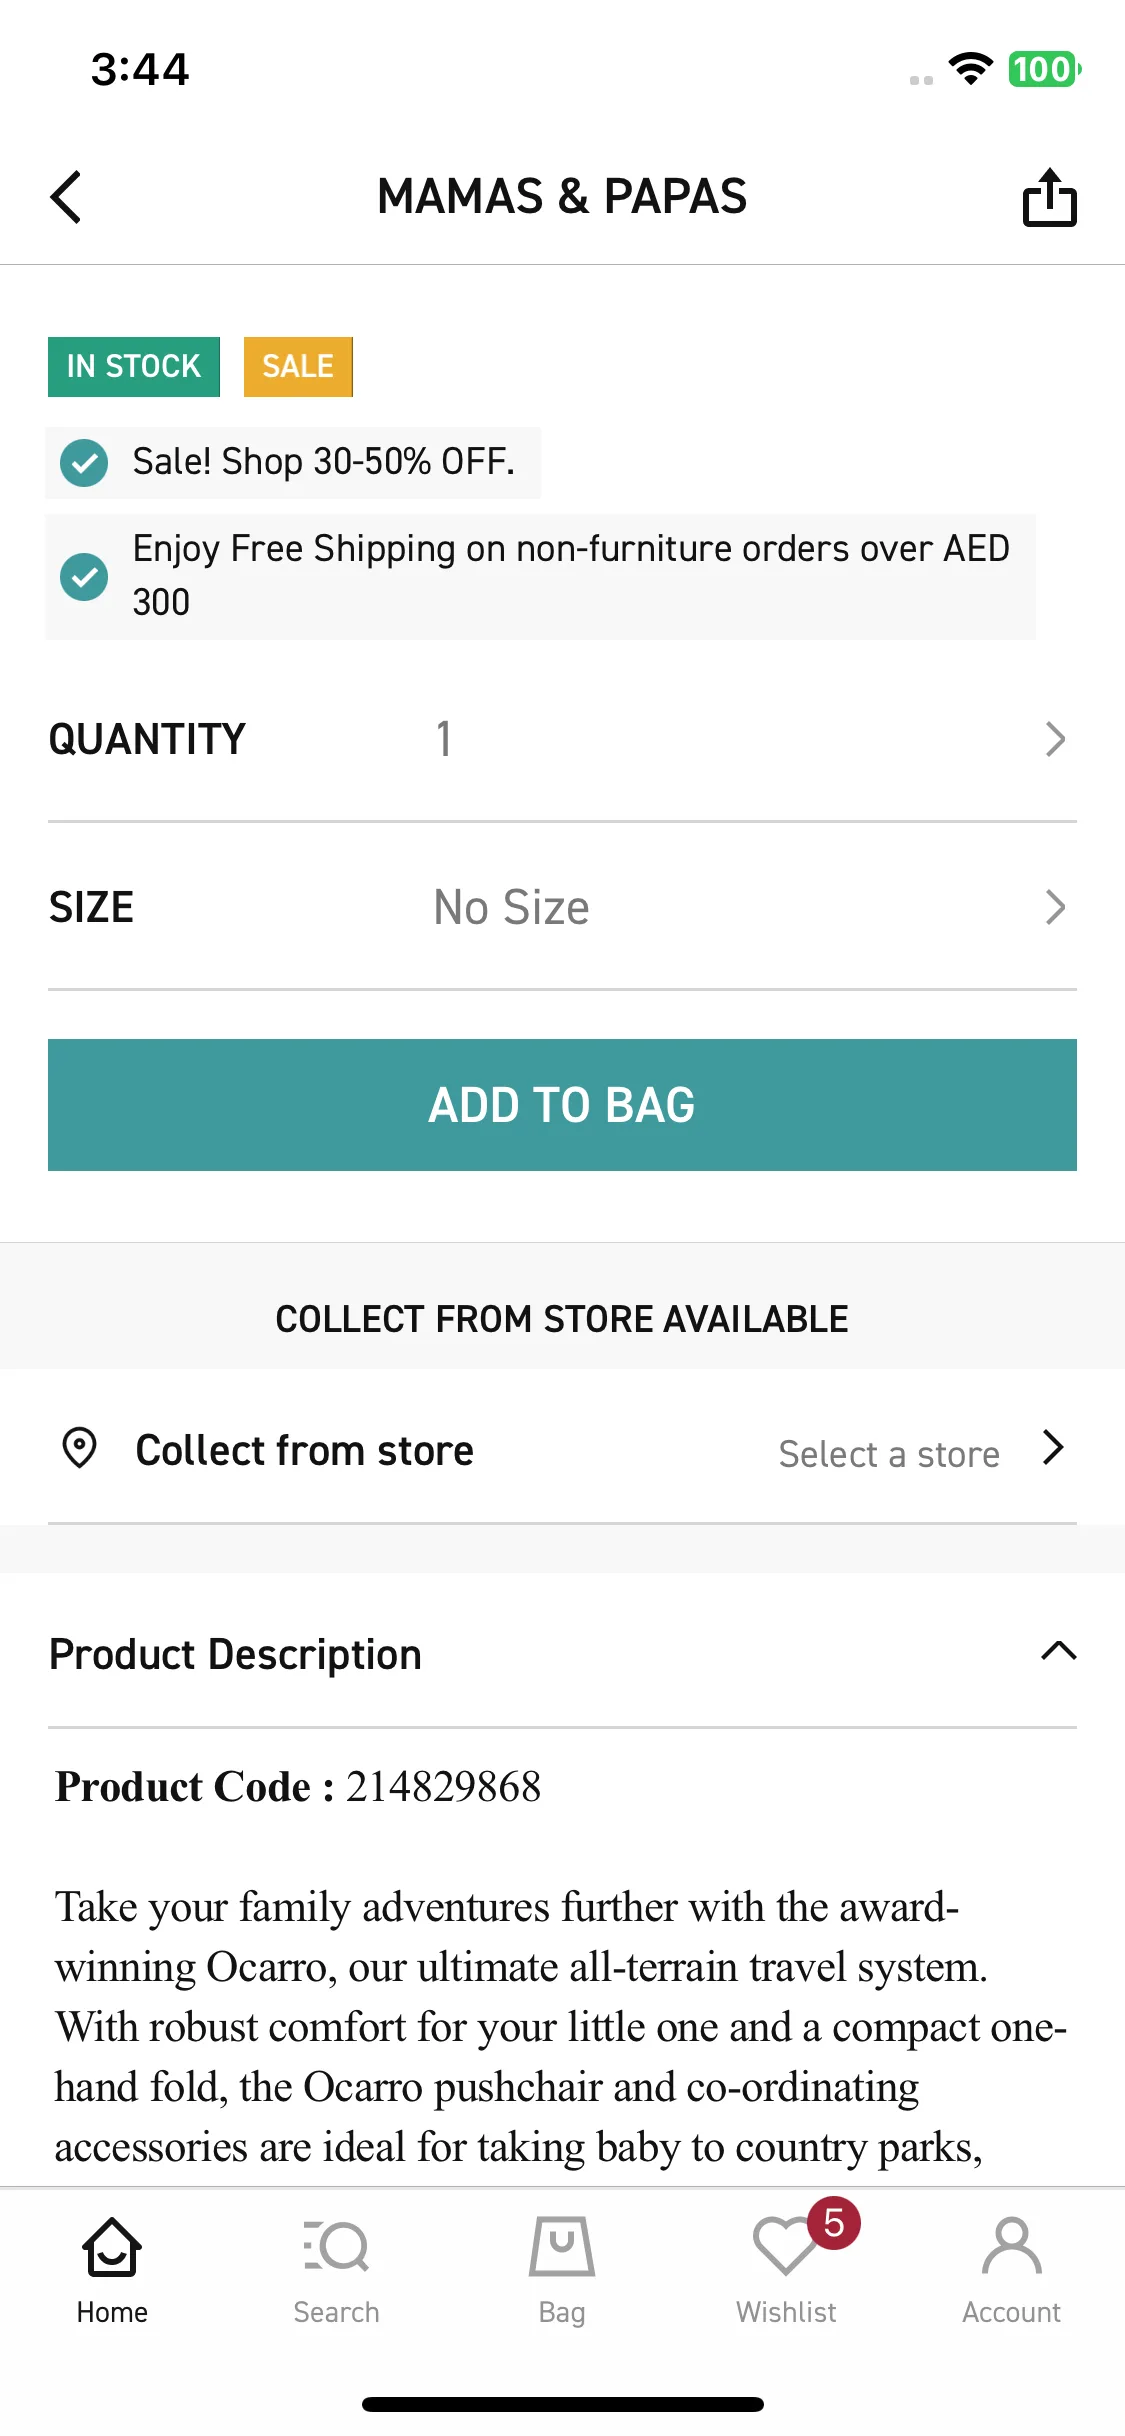The width and height of the screenshot is (1125, 2436).
Task: Tap the ADD TO BAG button
Action: tap(562, 1105)
